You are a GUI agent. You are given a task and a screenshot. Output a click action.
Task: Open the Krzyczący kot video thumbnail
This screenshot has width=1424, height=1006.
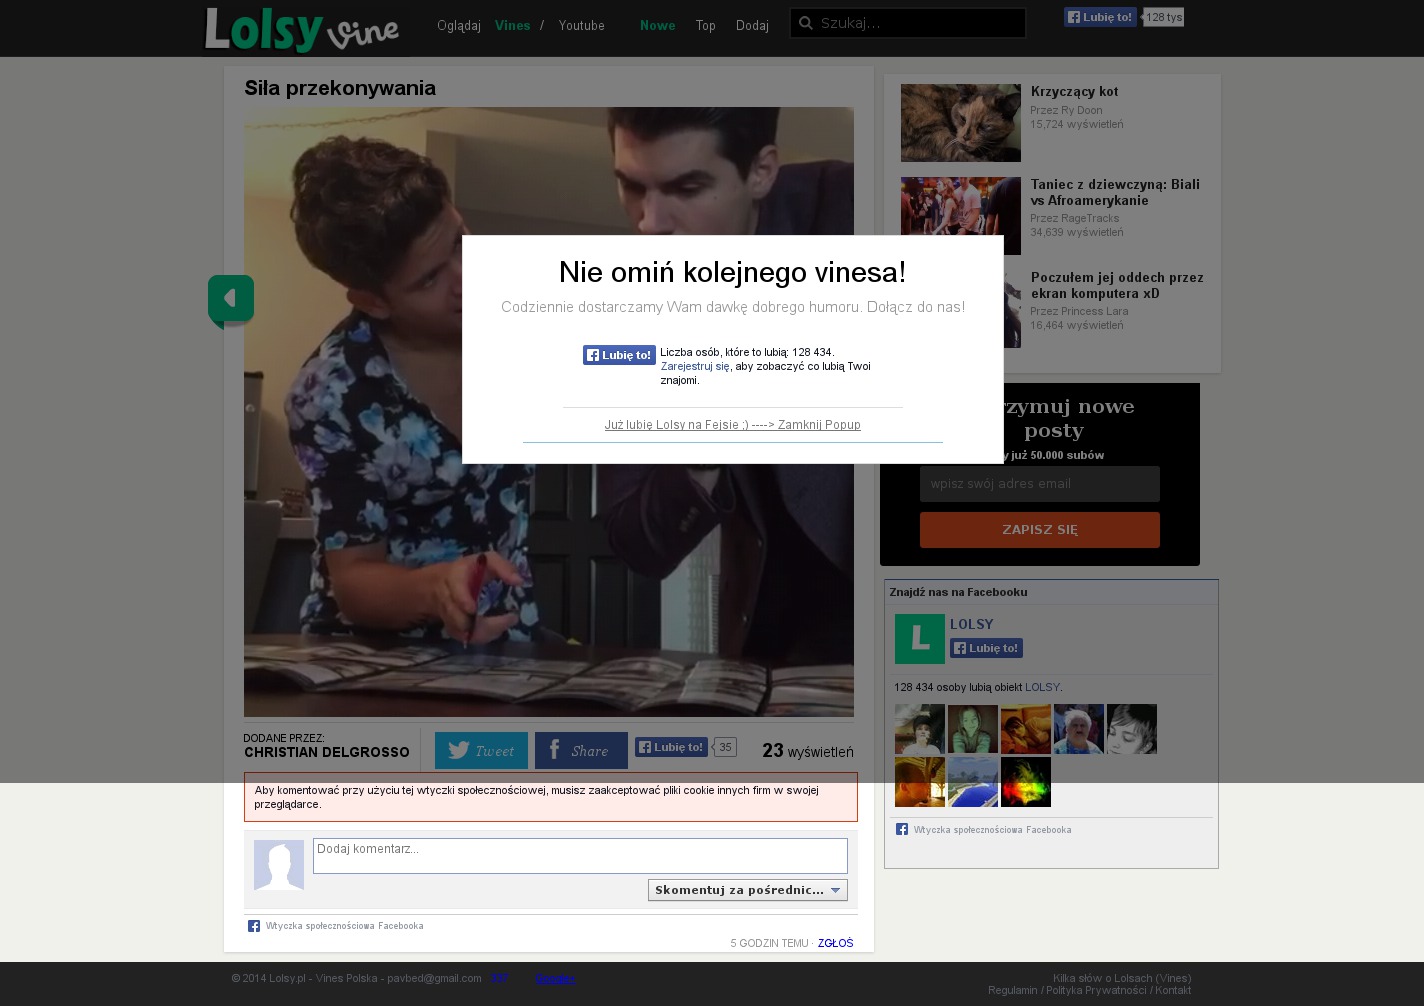click(x=960, y=123)
